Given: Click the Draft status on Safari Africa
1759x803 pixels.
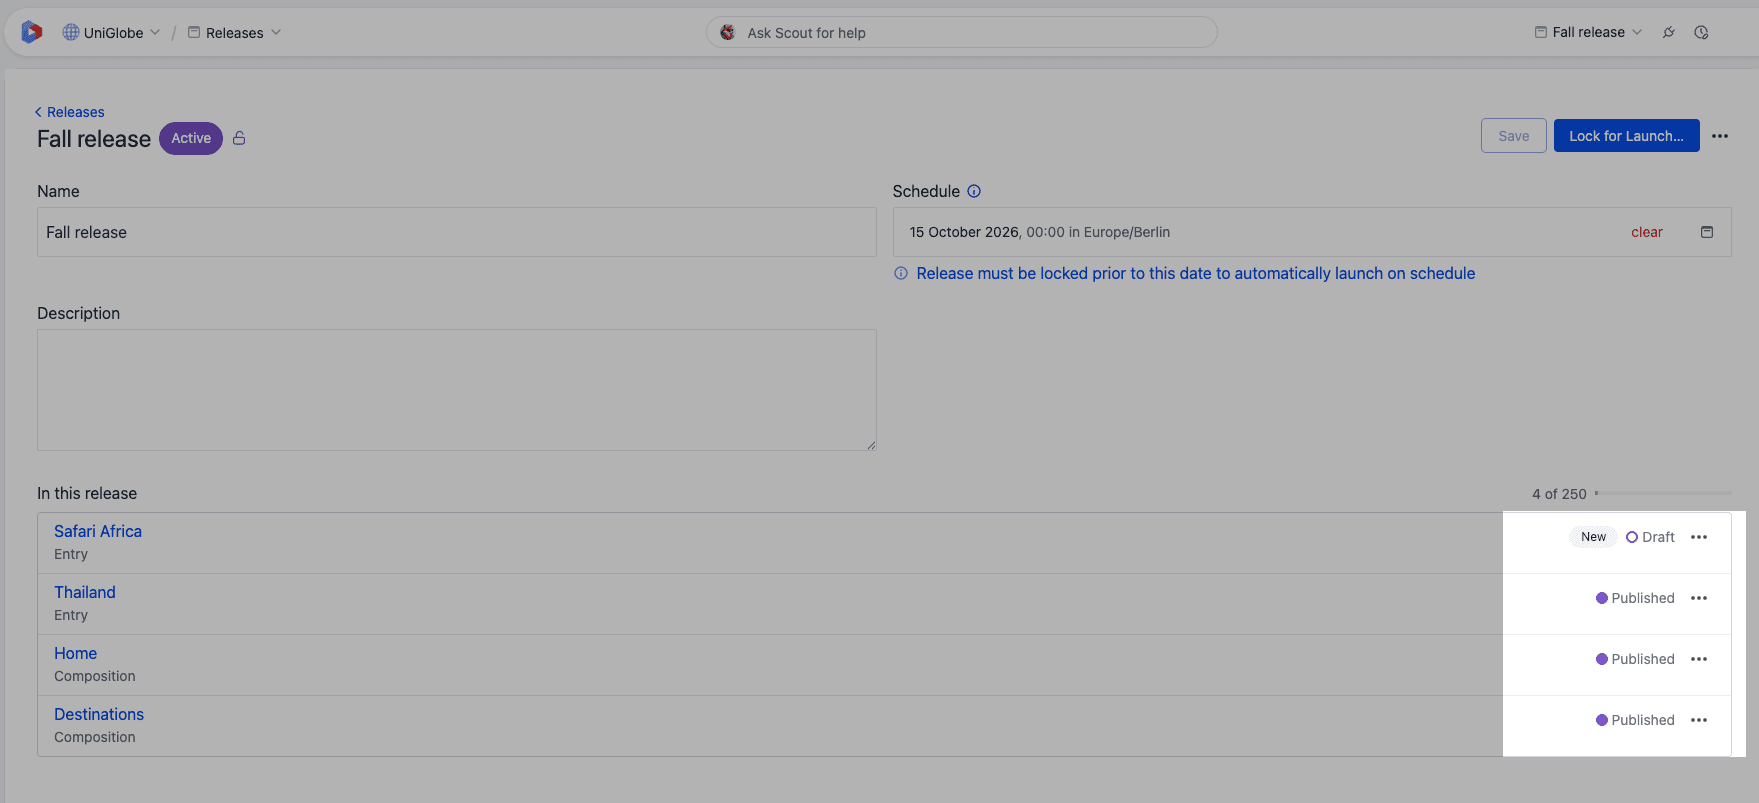Looking at the screenshot, I should pyautogui.click(x=1650, y=537).
